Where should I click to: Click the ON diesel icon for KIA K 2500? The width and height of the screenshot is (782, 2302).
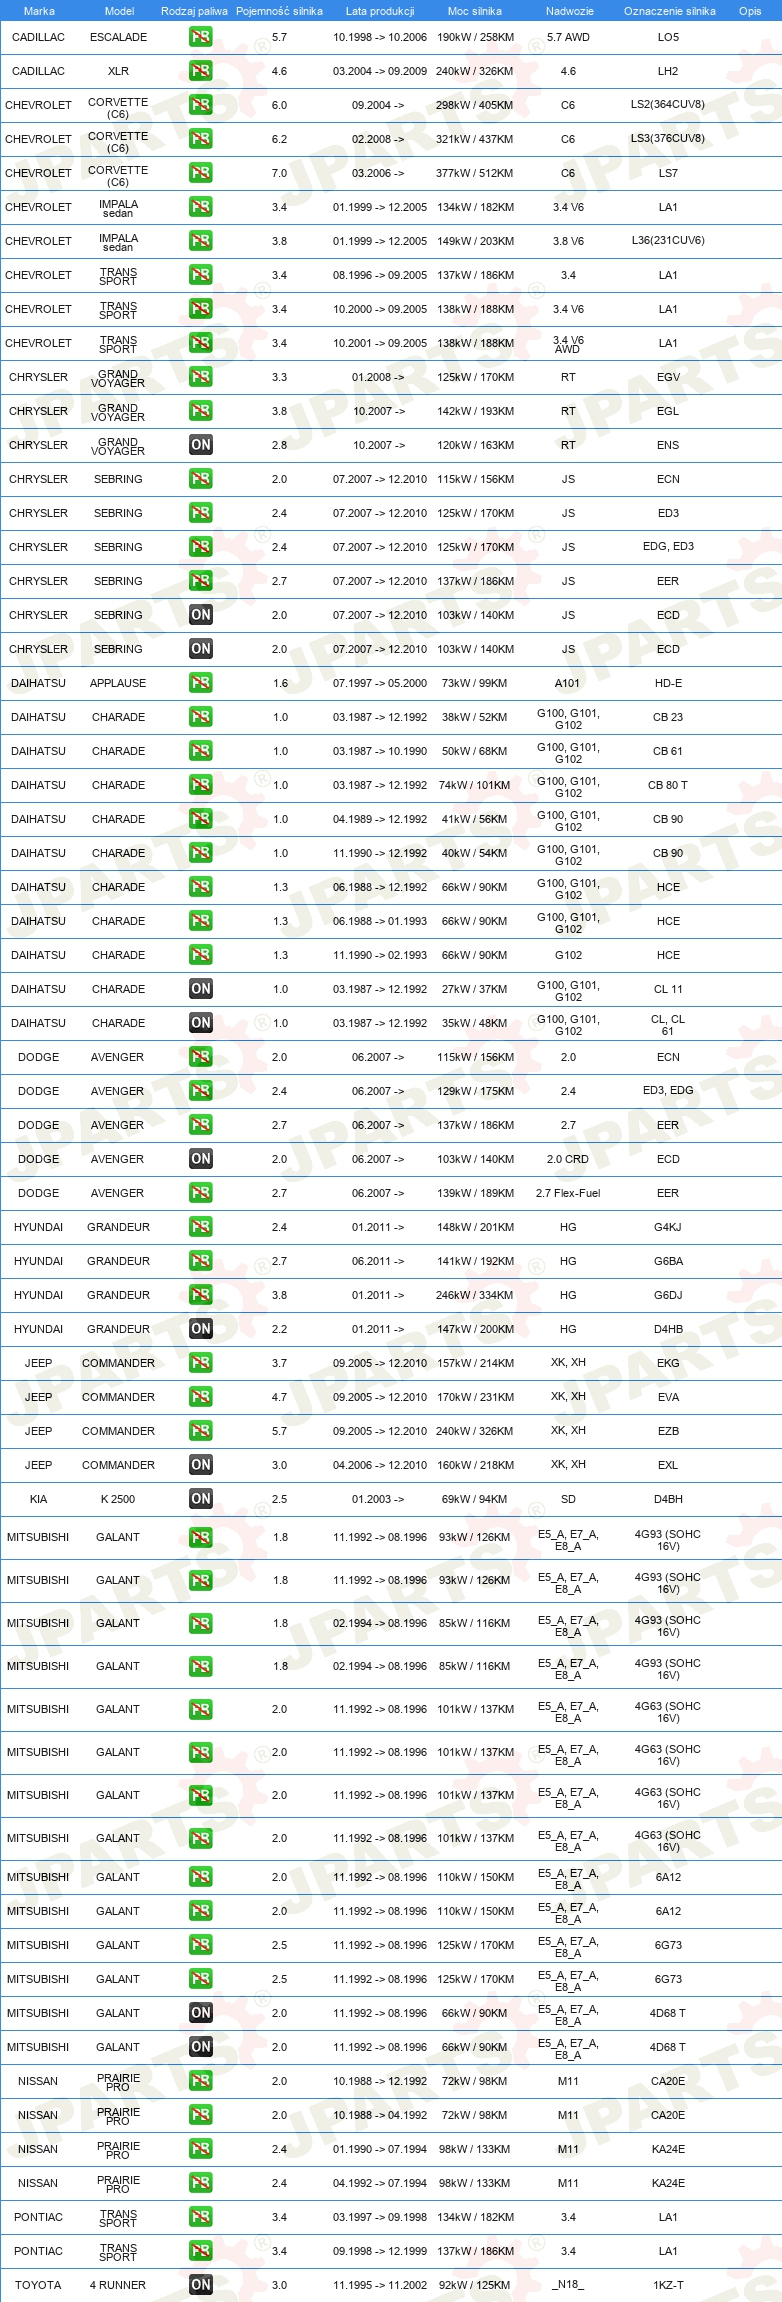(x=200, y=1499)
